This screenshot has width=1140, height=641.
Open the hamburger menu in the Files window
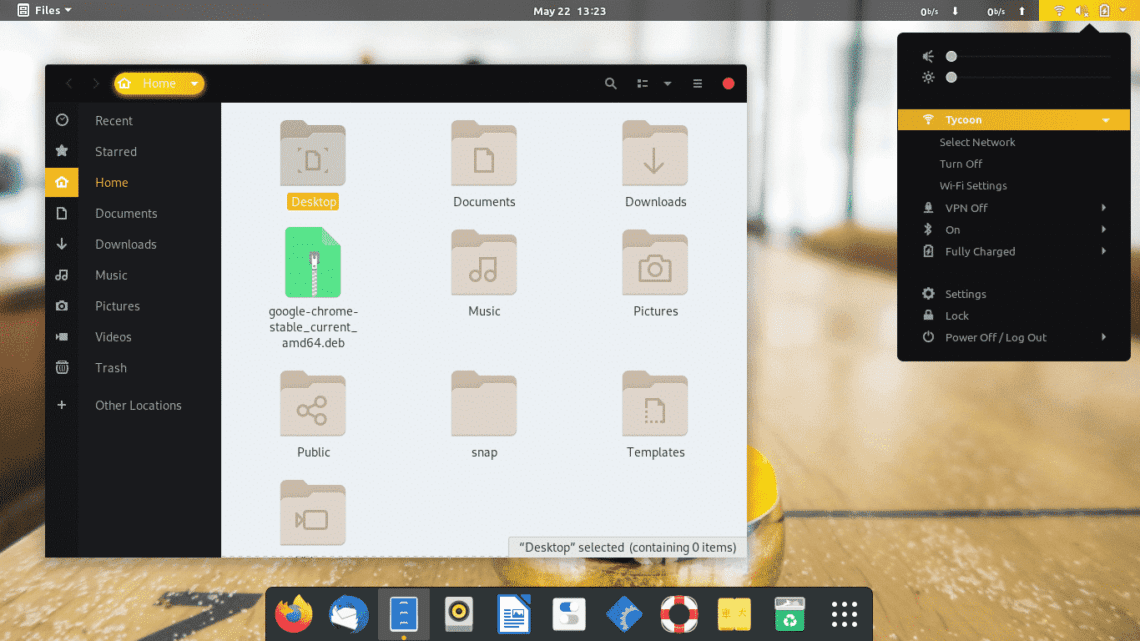[x=696, y=83]
